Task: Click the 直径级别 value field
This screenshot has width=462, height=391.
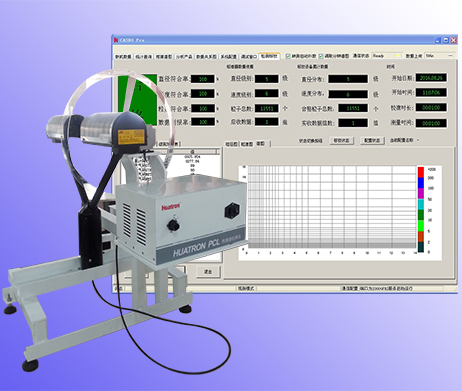Action: pos(267,79)
